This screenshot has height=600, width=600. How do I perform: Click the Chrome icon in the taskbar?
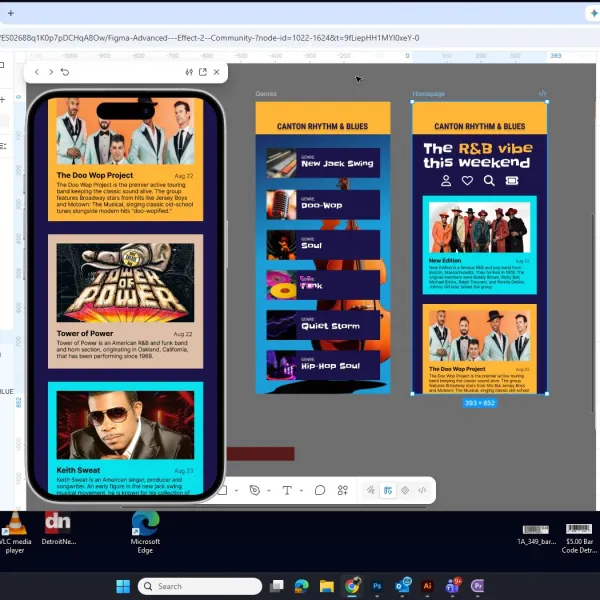(352, 586)
